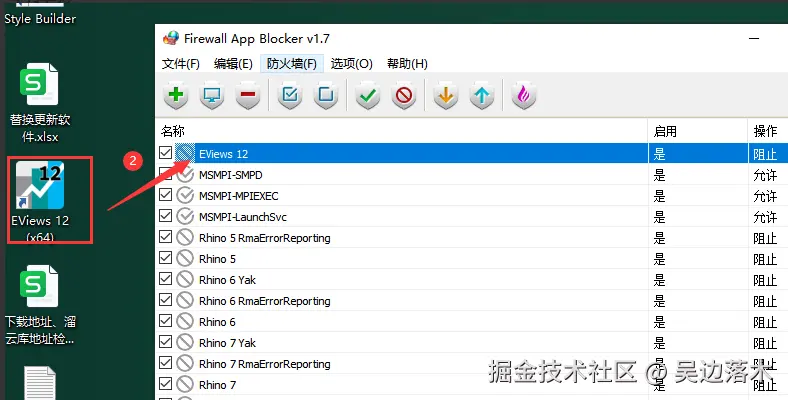Click the 阻止 action cell for EViews 12
Screen dimensions: 788x400
pyautogui.click(x=765, y=154)
